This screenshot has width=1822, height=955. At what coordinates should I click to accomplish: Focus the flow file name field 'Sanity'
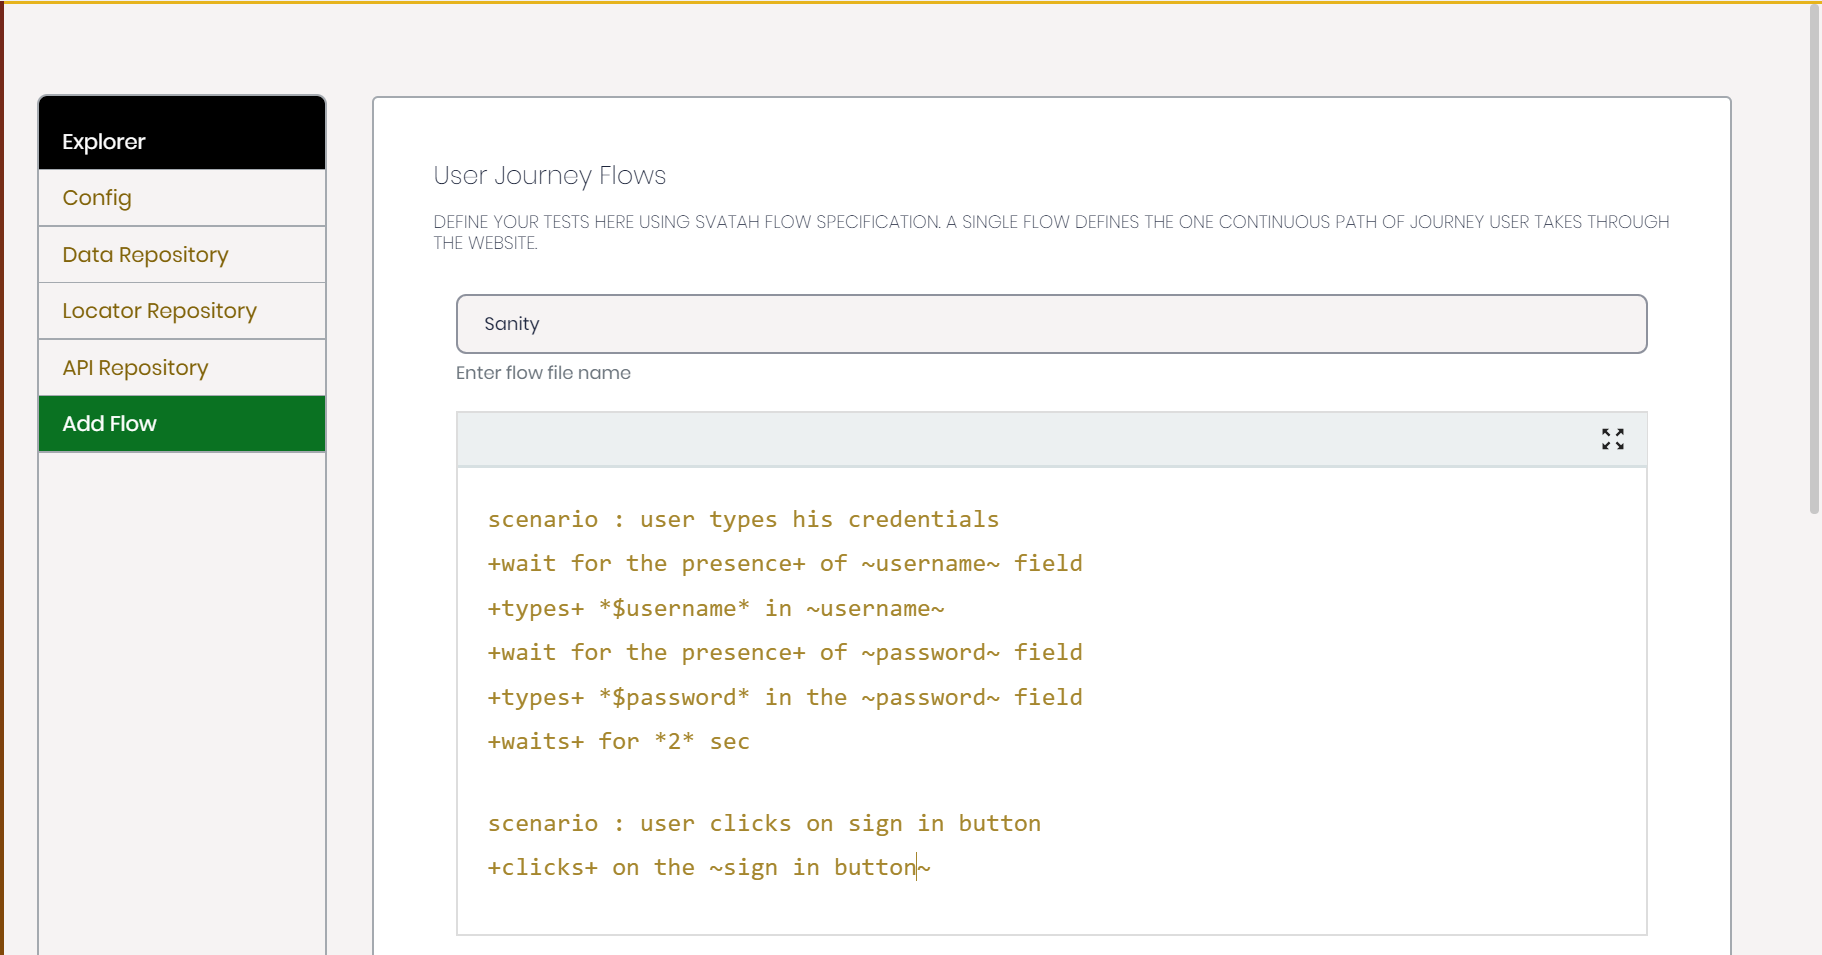coord(1051,324)
